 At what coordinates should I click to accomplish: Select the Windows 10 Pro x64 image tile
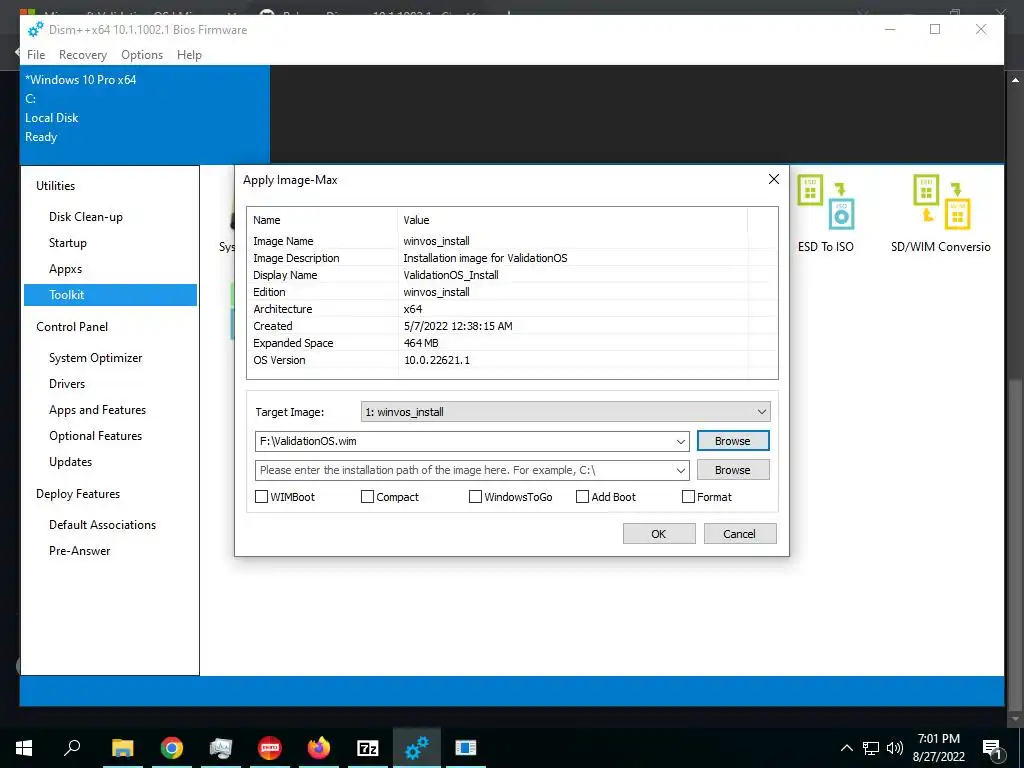145,114
